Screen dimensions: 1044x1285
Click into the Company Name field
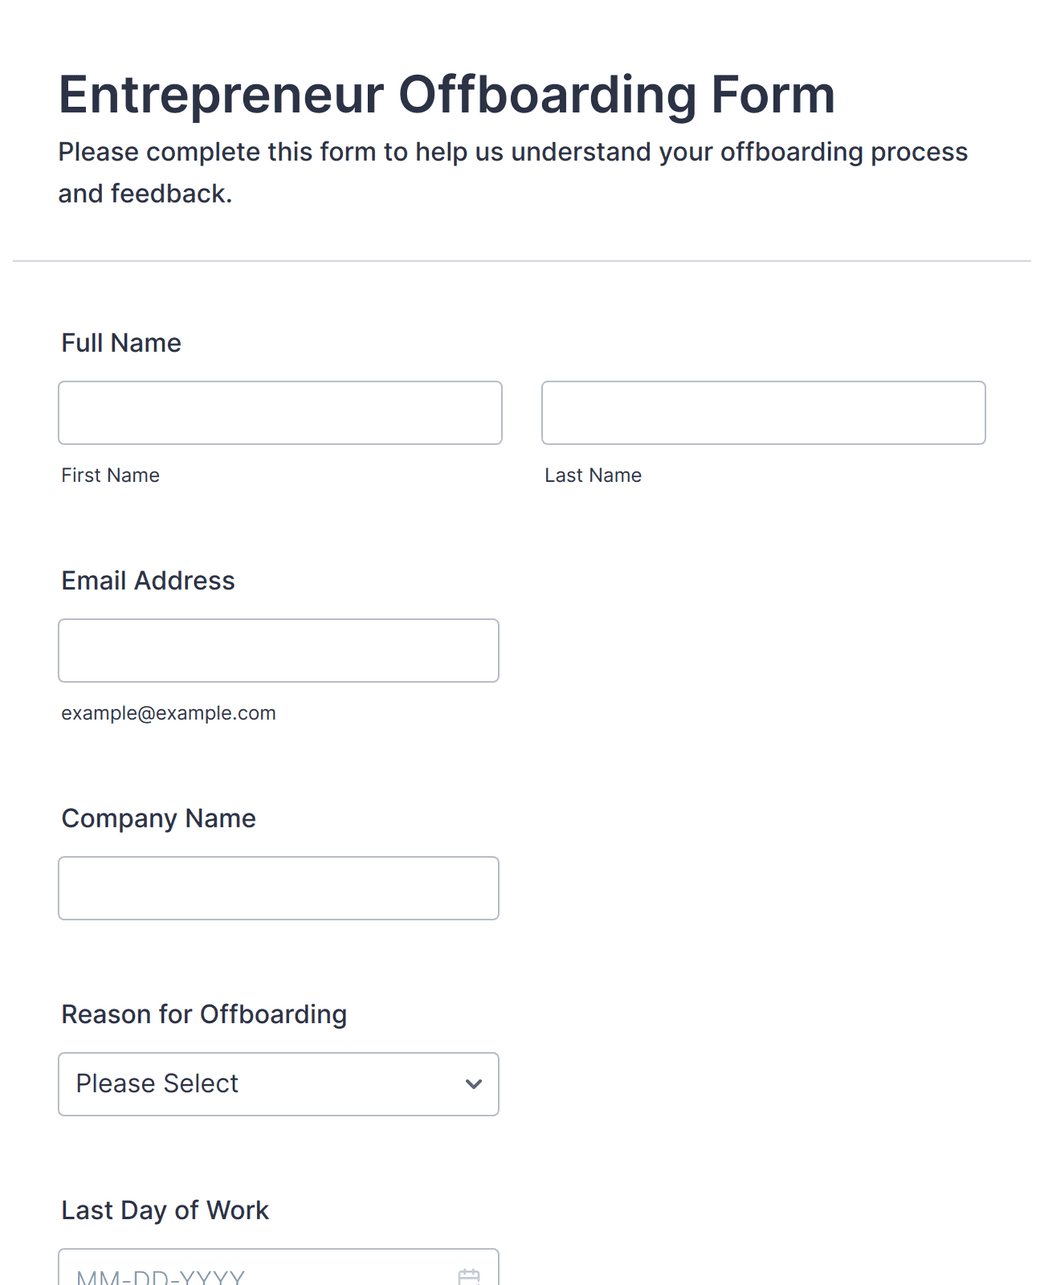pos(278,888)
